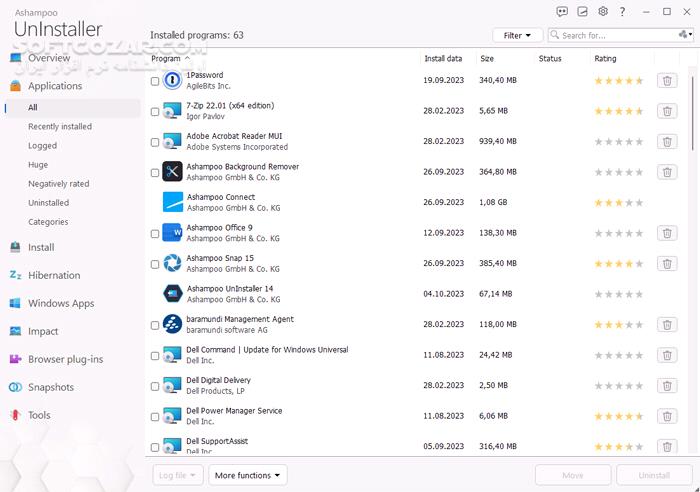The image size is (700, 492).
Task: Select the baramundi Management Agent checkbox
Action: [155, 325]
